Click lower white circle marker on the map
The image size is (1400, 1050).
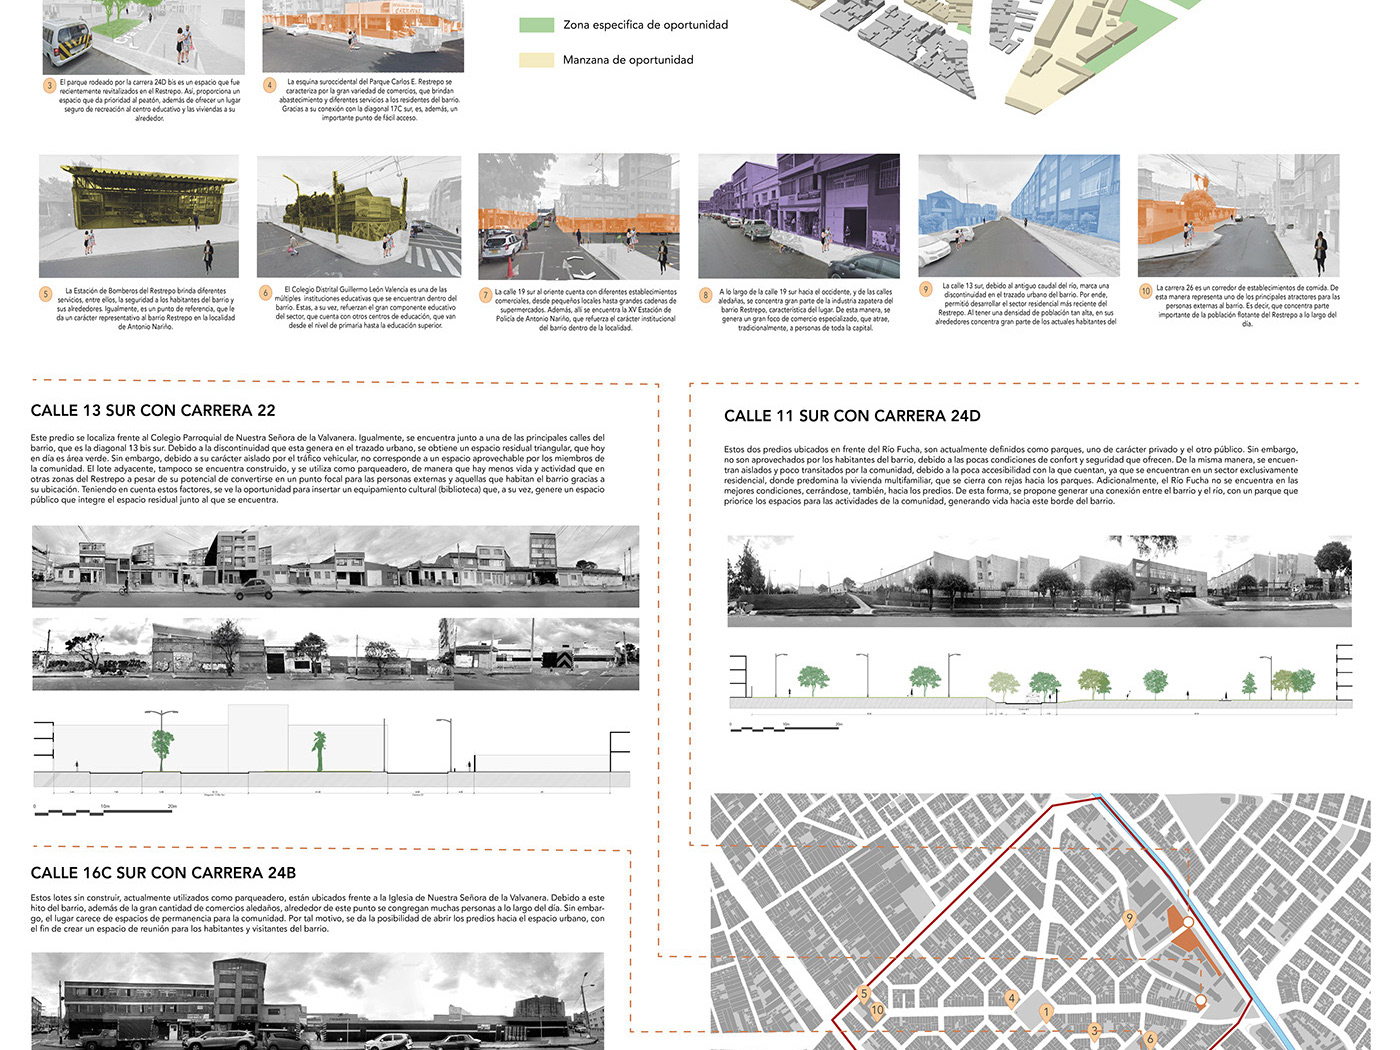pyautogui.click(x=1201, y=1000)
